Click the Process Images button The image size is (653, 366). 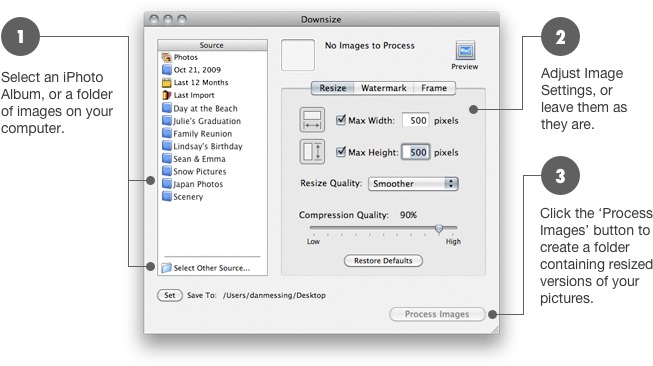(x=437, y=314)
